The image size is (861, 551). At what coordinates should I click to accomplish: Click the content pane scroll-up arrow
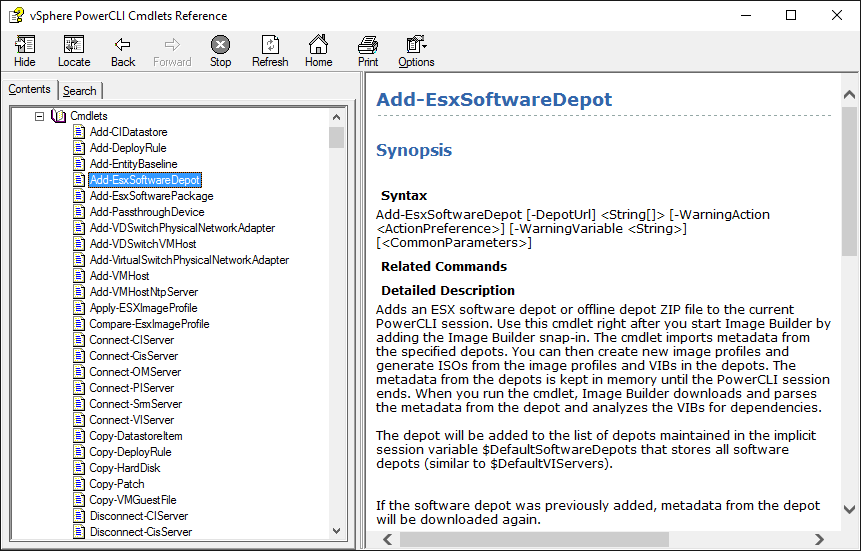click(849, 94)
